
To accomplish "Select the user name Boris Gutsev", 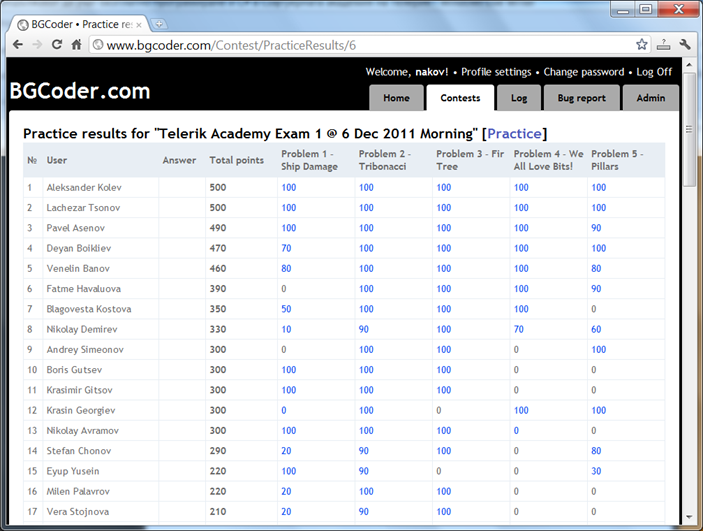I will [x=74, y=370].
